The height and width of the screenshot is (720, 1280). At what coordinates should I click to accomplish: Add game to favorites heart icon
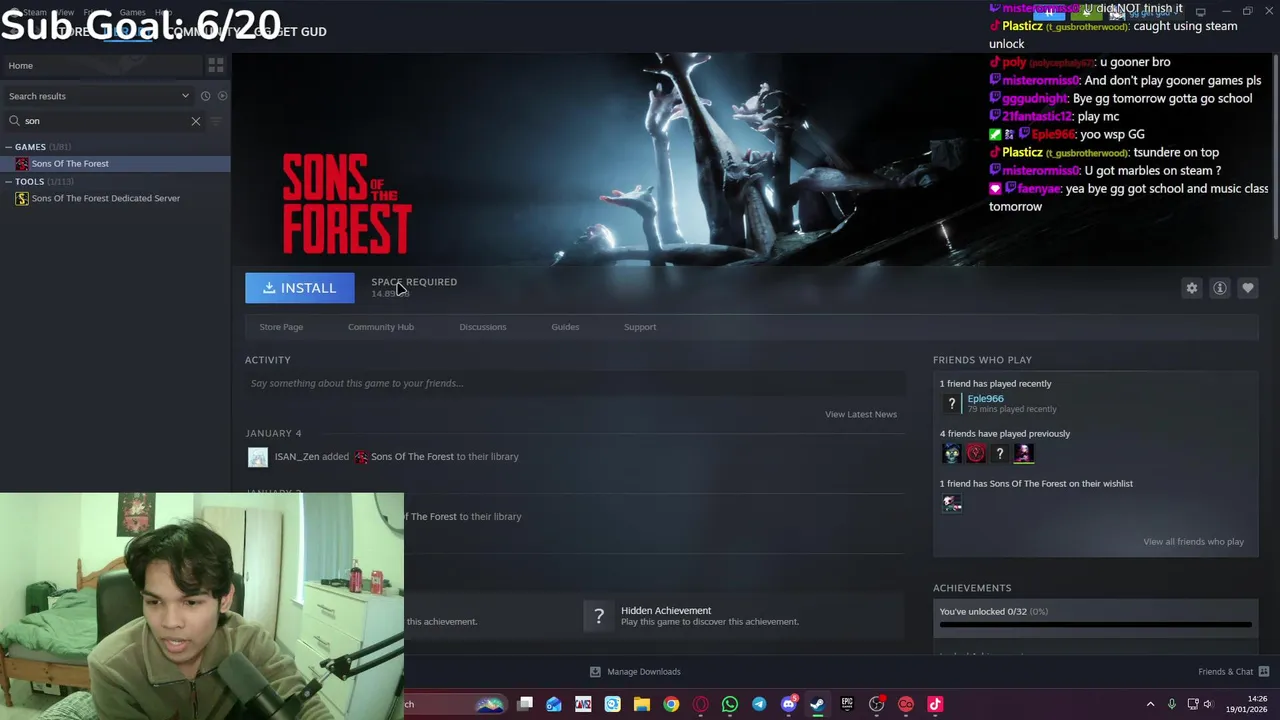1248,288
